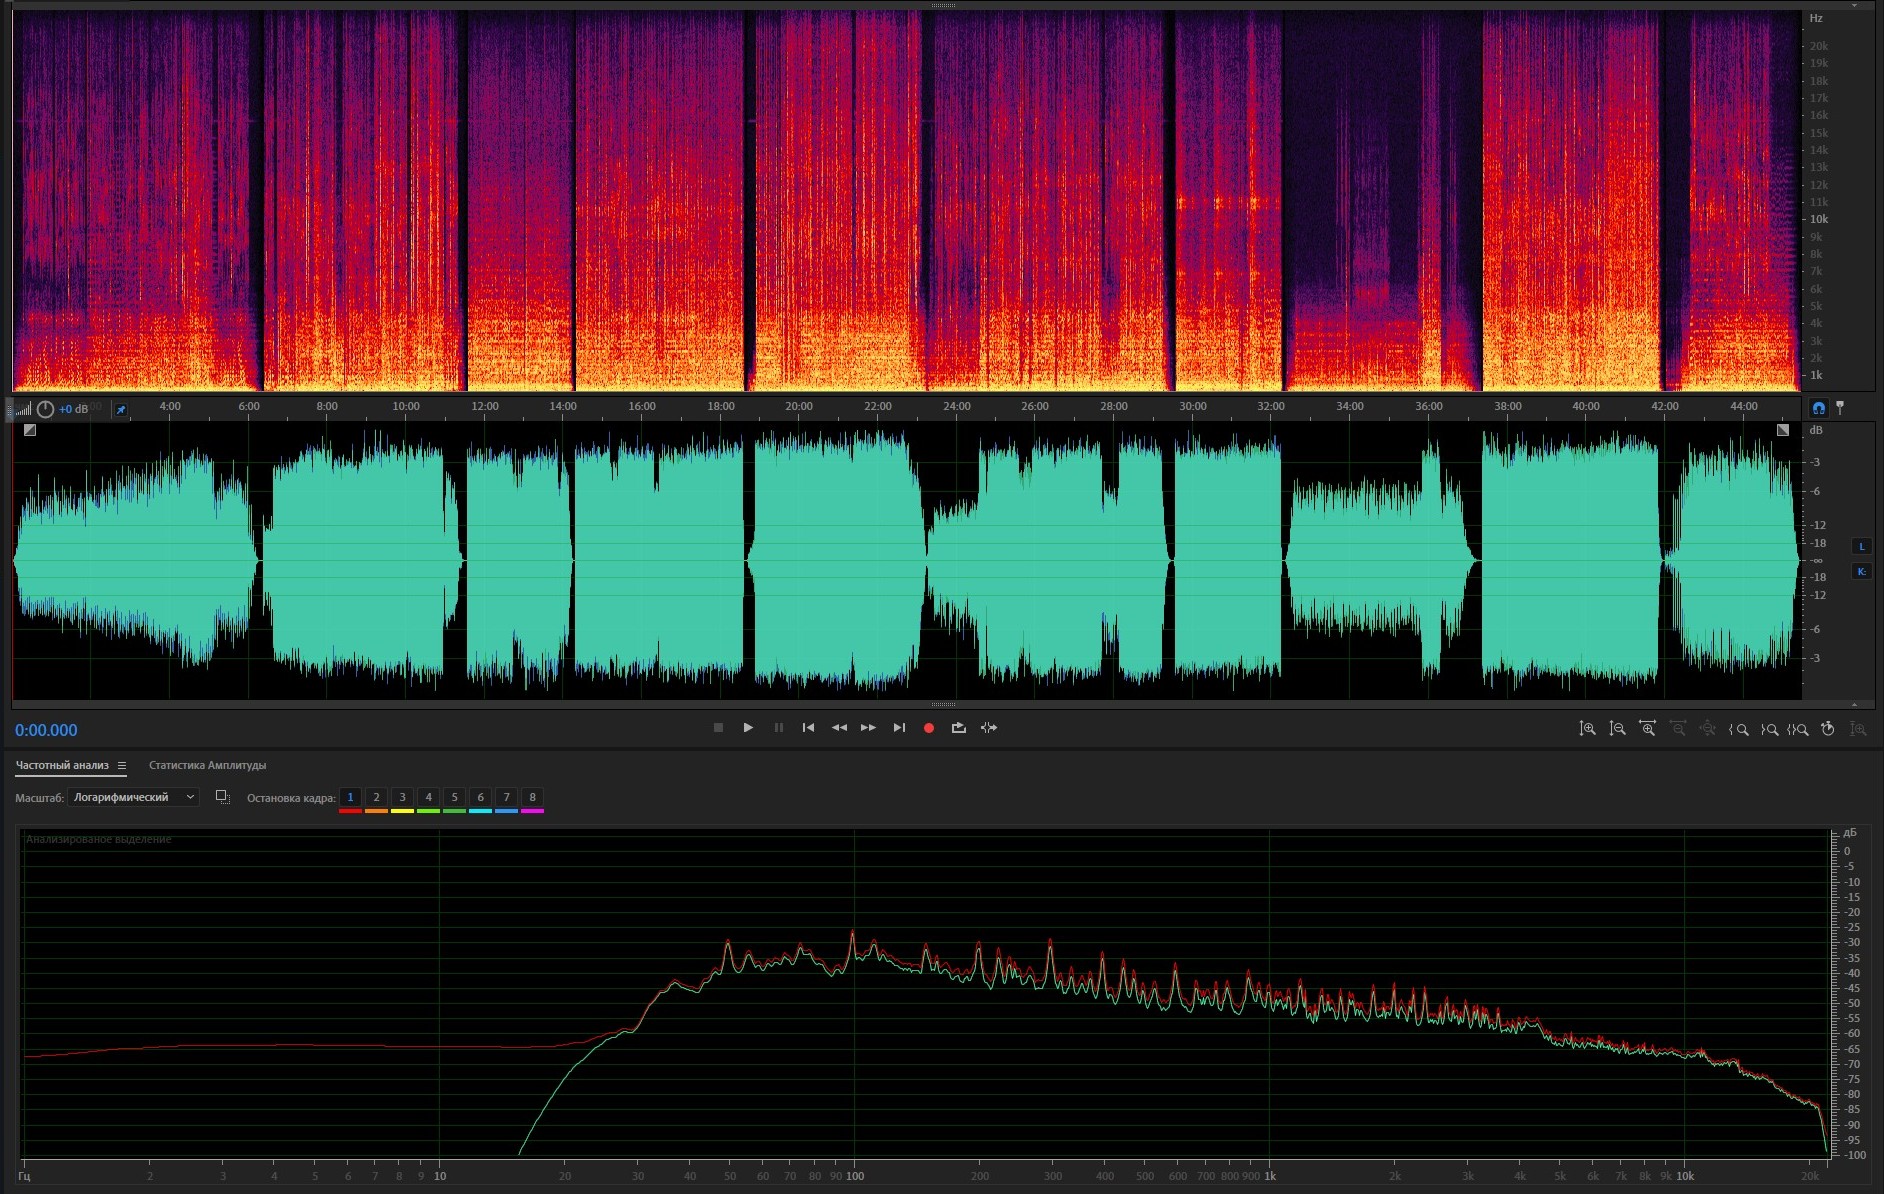
Task: Toggle loop playback icon
Action: pos(958,728)
